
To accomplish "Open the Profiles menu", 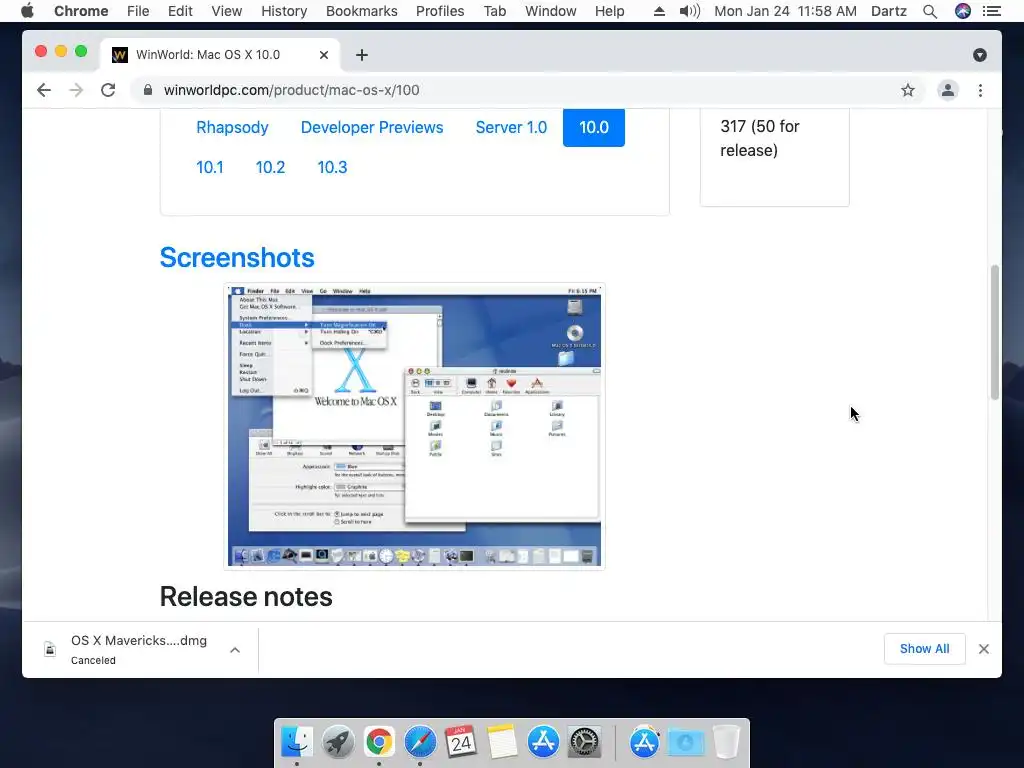I will [x=440, y=11].
